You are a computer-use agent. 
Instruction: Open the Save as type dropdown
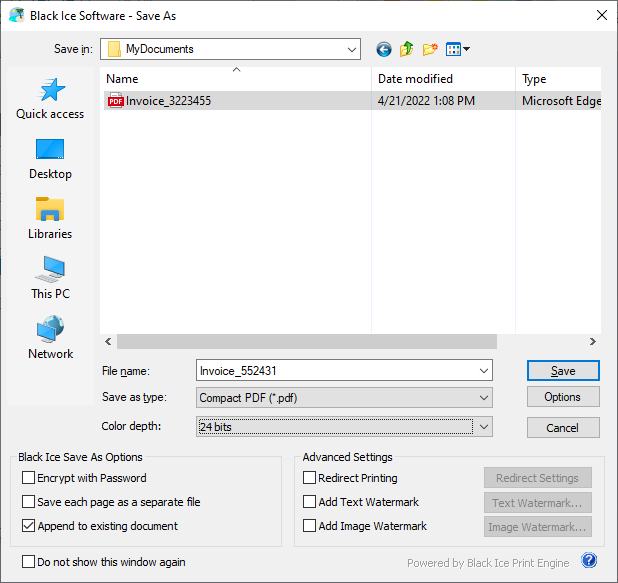[x=483, y=398]
